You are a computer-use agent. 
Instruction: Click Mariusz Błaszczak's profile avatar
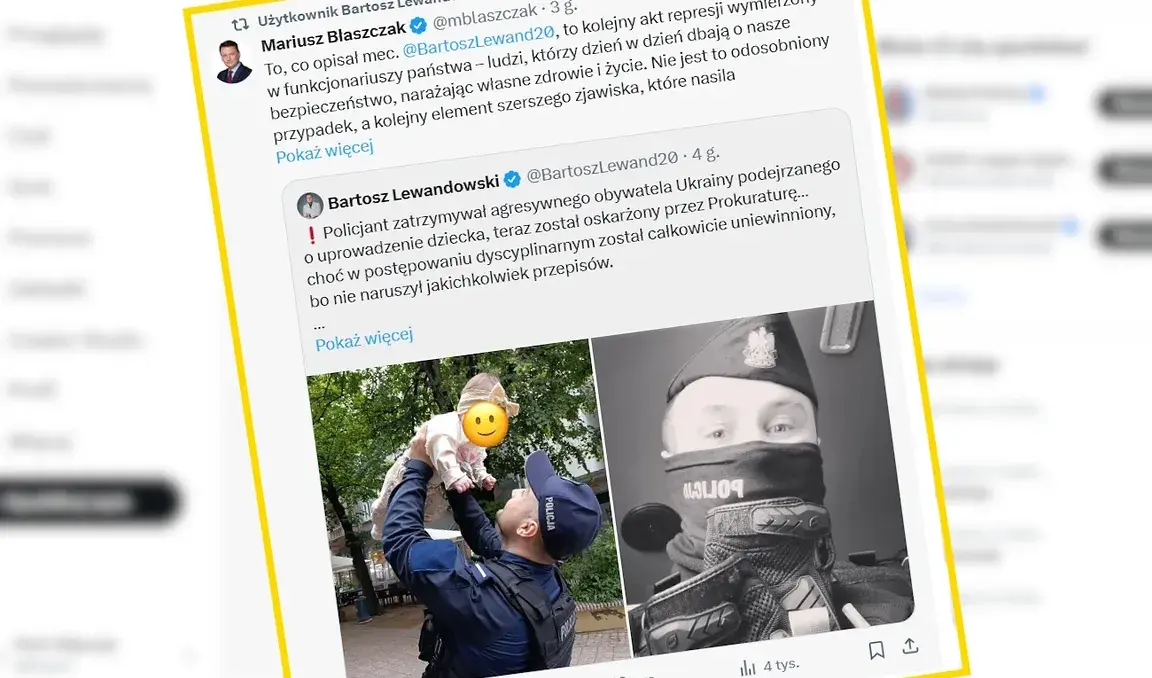(234, 62)
